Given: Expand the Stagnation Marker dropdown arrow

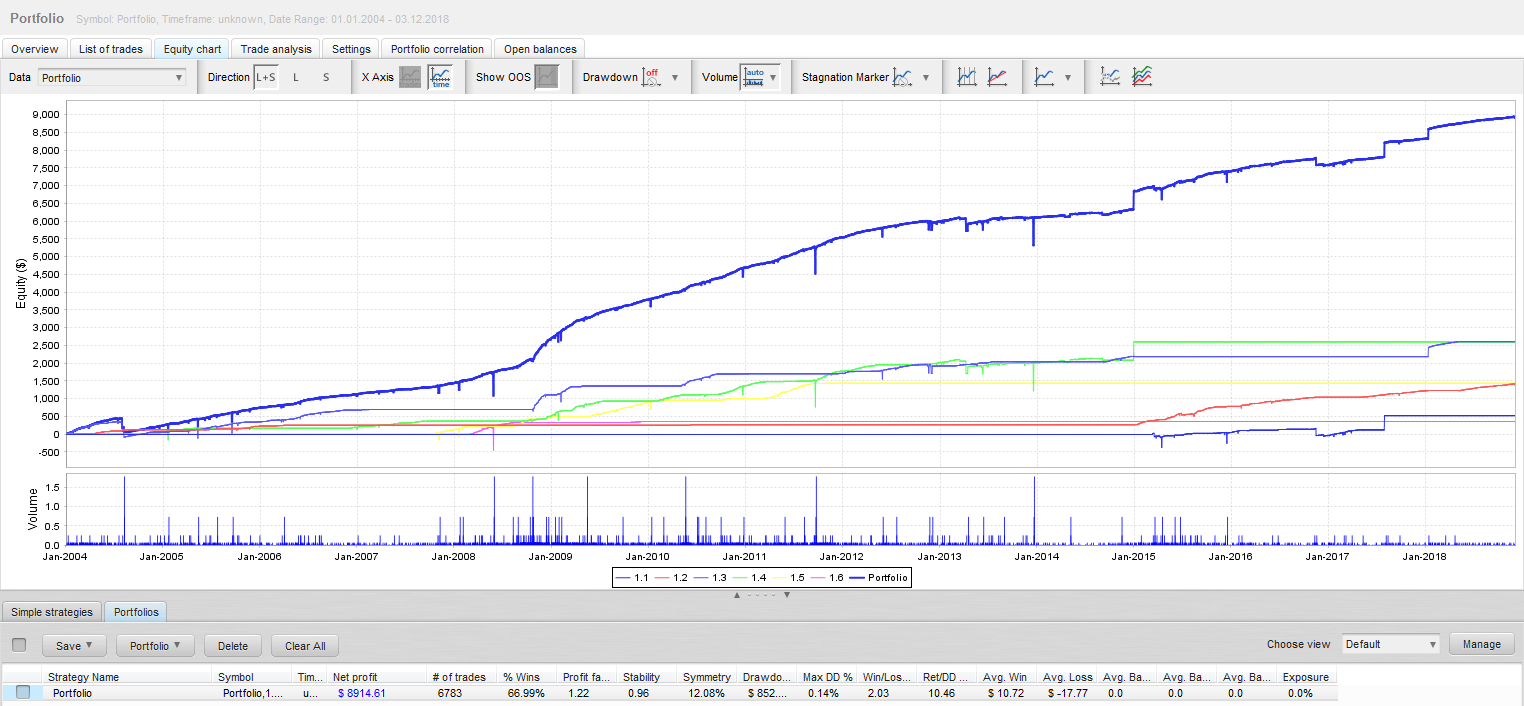Looking at the screenshot, I should point(926,77).
